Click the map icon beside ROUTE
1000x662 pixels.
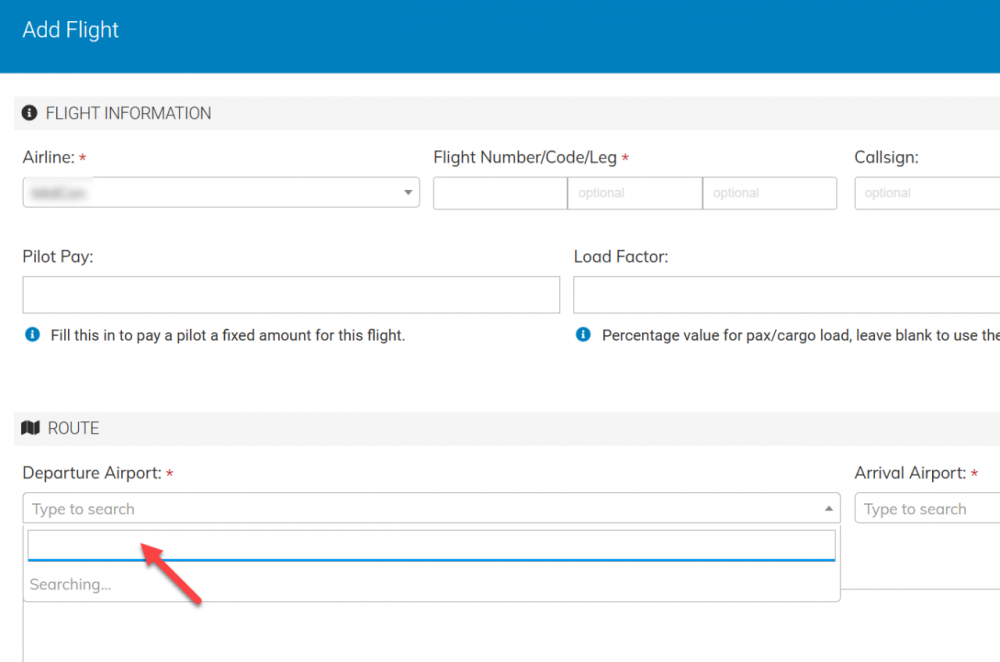(x=30, y=428)
